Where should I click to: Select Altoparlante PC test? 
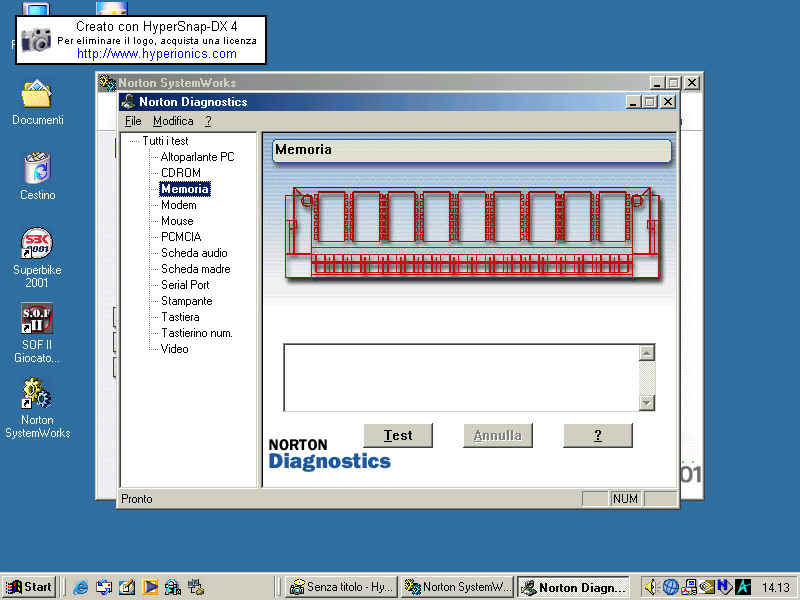tap(197, 157)
